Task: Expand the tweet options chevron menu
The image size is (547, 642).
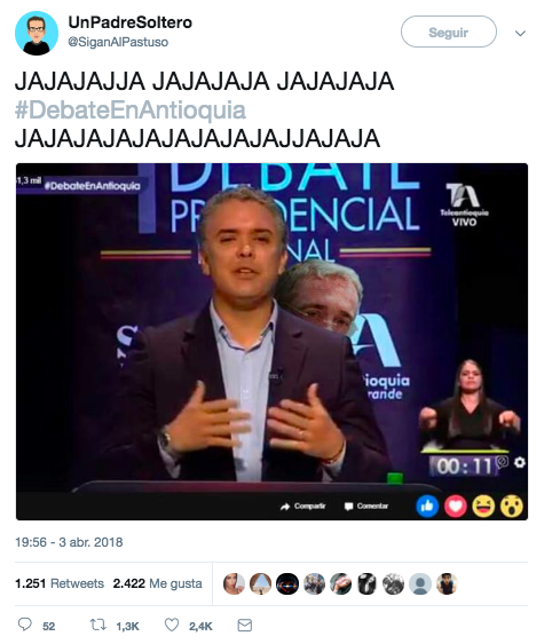Action: 520,33
